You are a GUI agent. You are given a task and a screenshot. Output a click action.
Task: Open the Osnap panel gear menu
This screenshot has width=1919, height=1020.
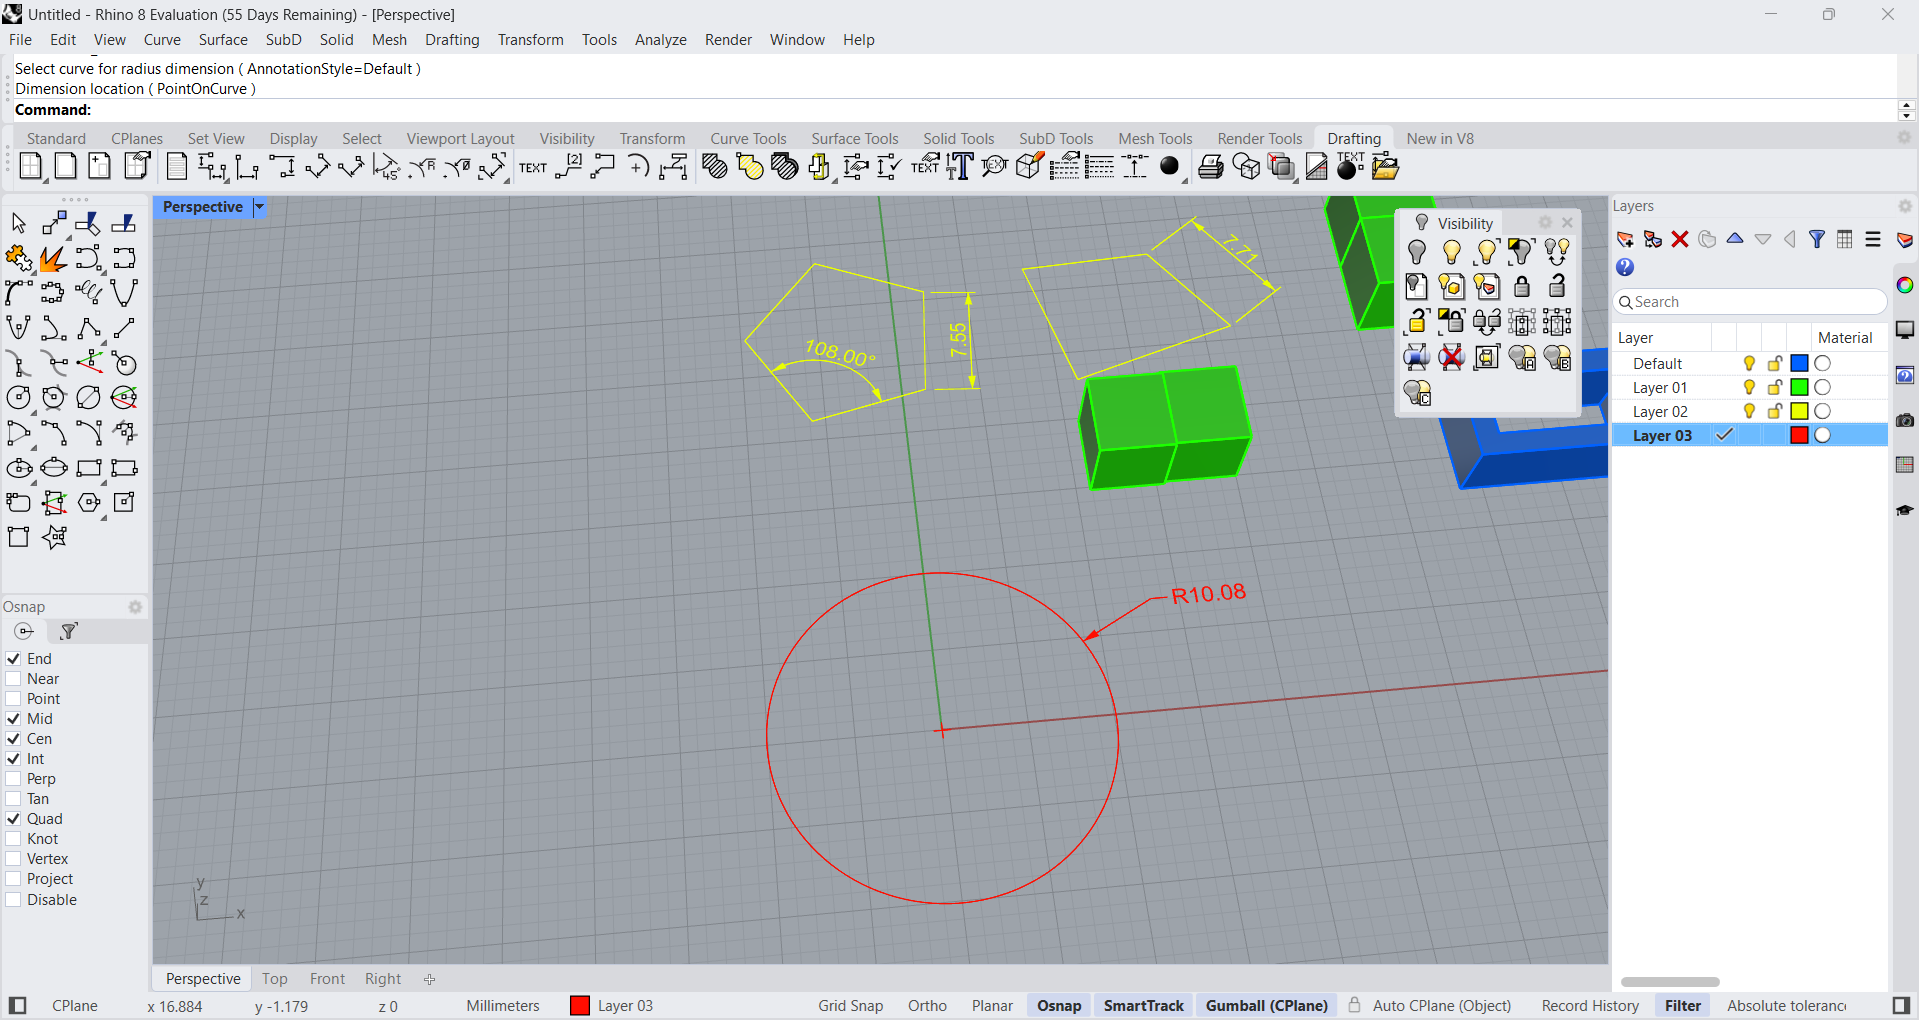135,607
